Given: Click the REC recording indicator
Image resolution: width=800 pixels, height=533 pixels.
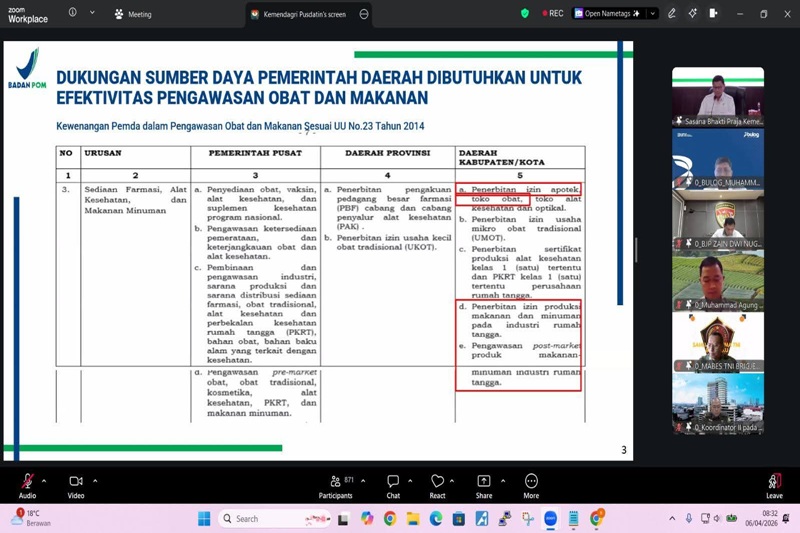Looking at the screenshot, I should click(552, 14).
